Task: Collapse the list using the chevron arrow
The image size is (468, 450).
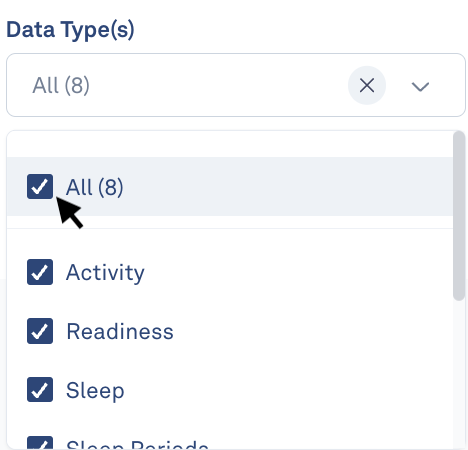Action: point(420,86)
